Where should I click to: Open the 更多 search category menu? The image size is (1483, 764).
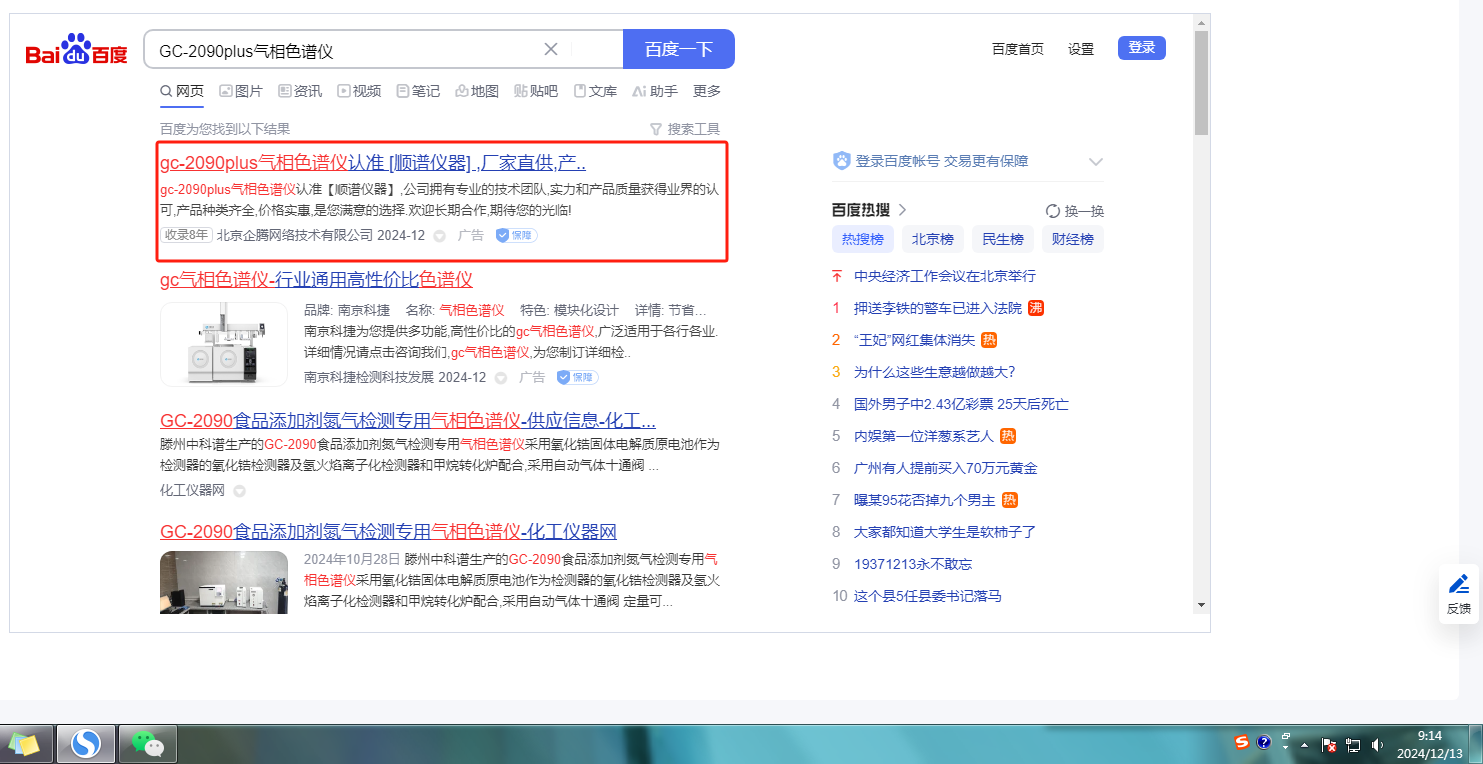(x=707, y=91)
